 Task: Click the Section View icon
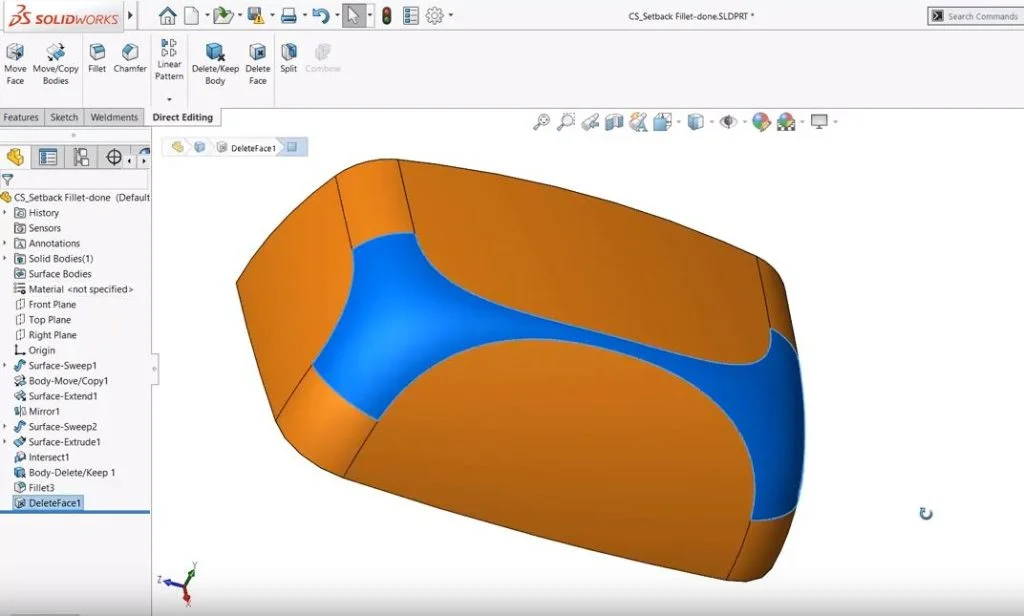pyautogui.click(x=613, y=120)
